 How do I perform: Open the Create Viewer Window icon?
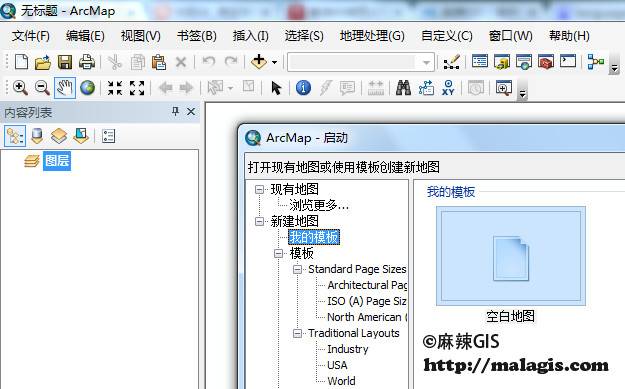(x=504, y=88)
